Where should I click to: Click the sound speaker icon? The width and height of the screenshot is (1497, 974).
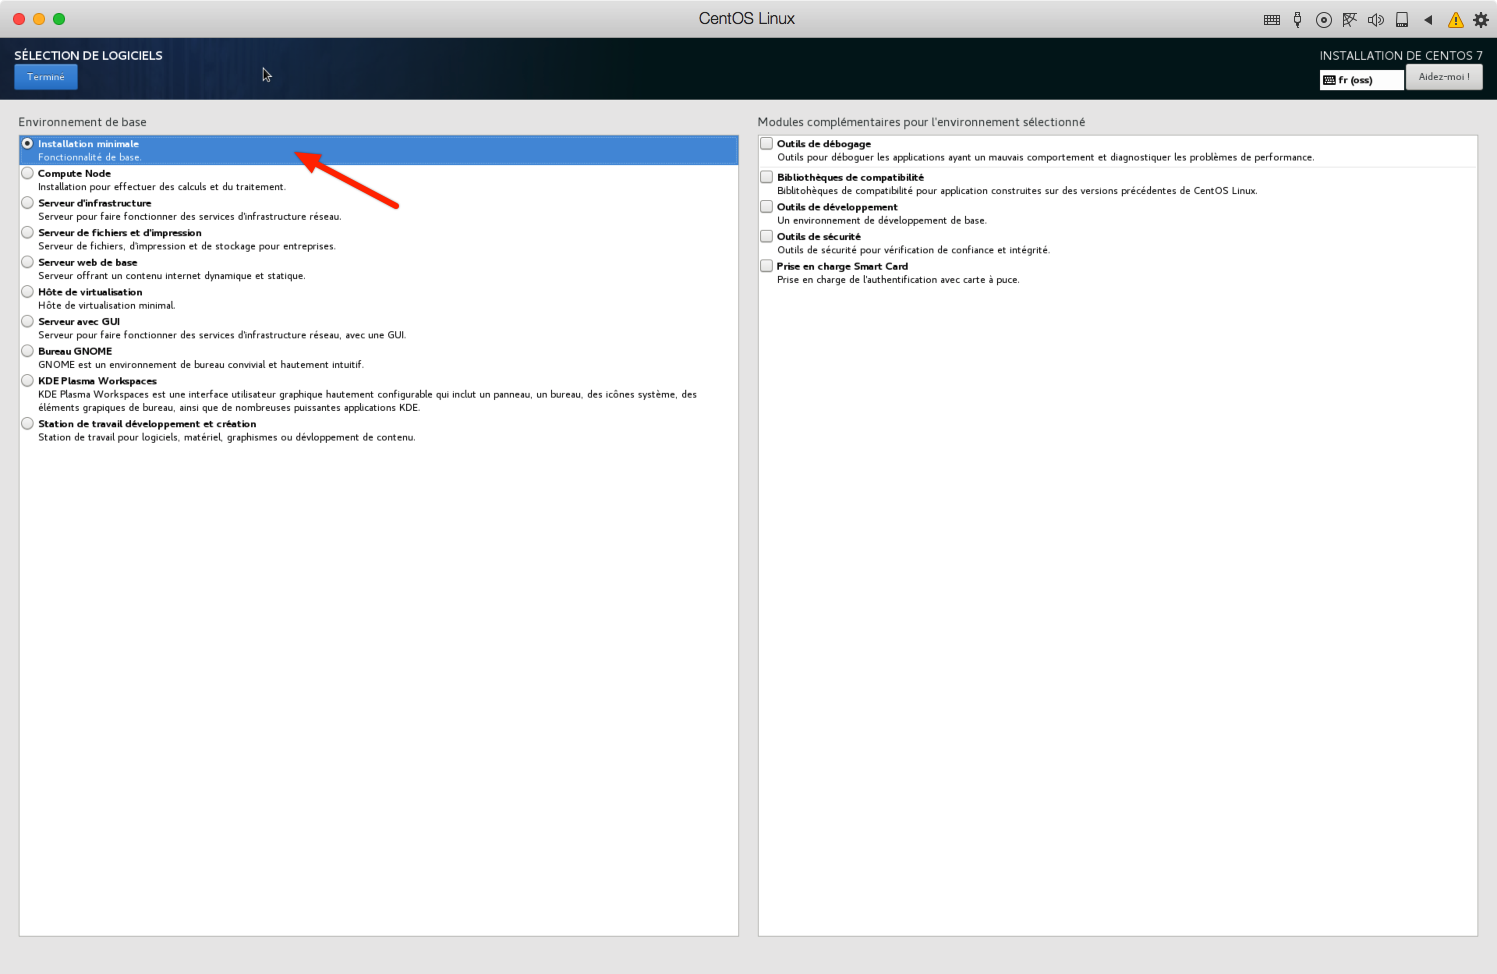point(1375,20)
